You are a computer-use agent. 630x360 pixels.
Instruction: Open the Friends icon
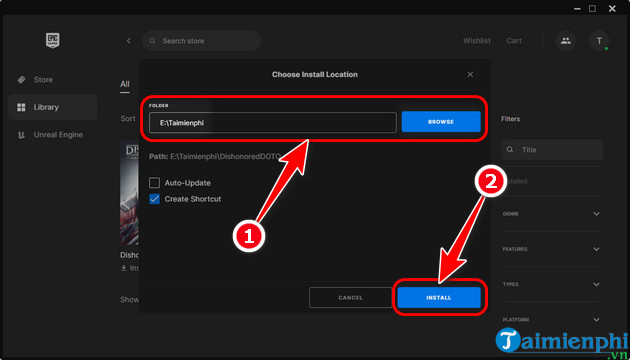pyautogui.click(x=566, y=41)
